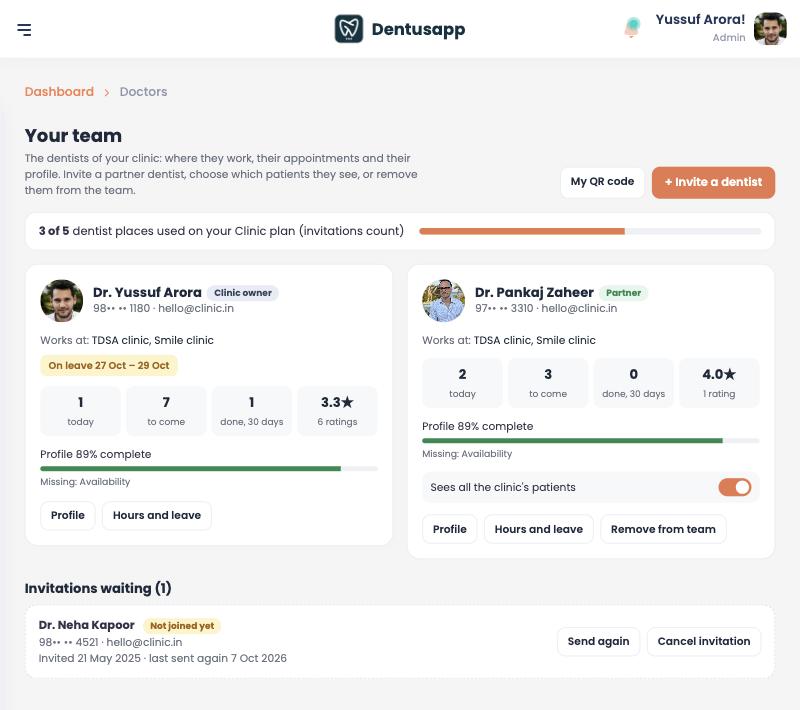Open Dr. Pankaj Zaheer's 4.0 star rating tile

[x=719, y=383]
